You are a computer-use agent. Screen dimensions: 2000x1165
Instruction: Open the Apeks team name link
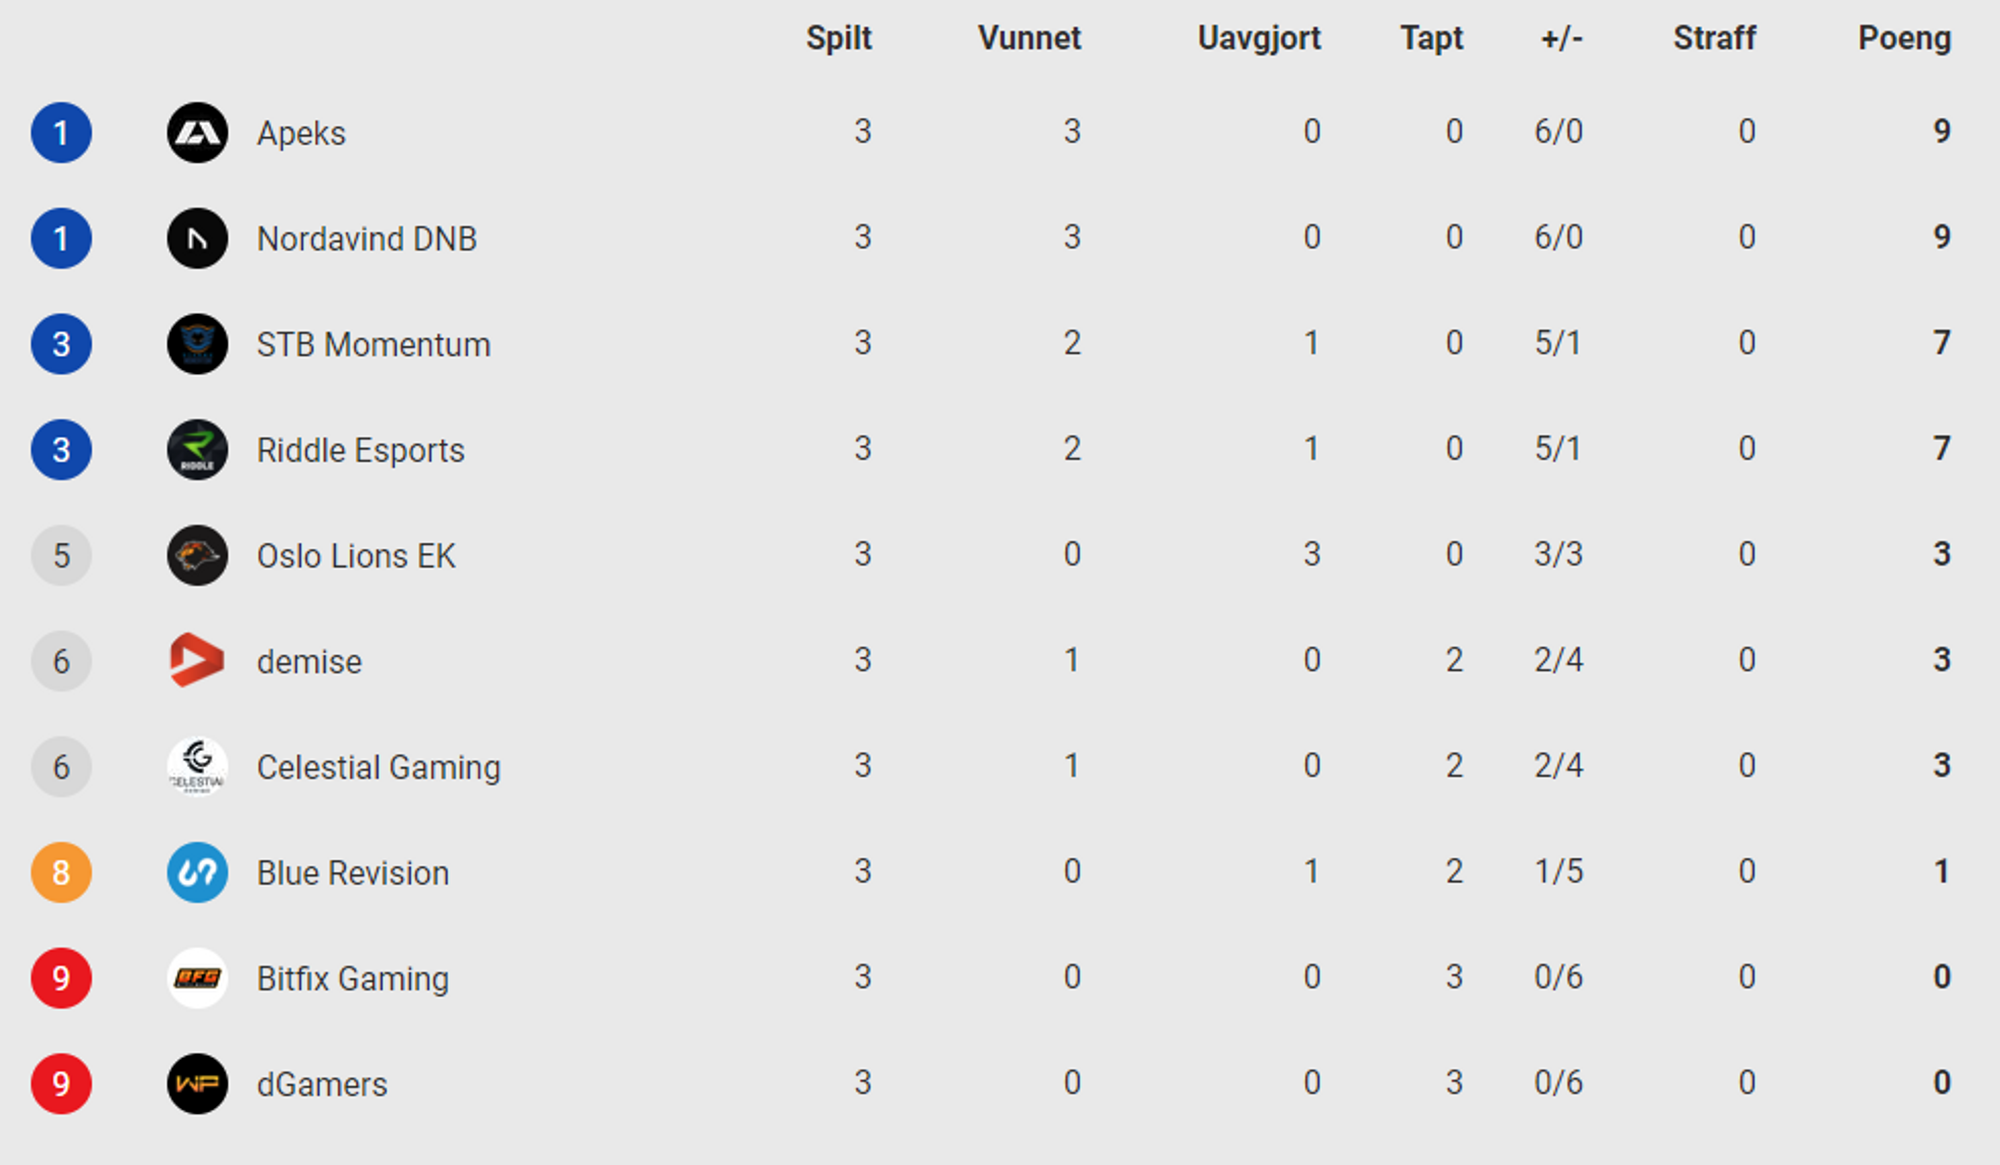(301, 133)
